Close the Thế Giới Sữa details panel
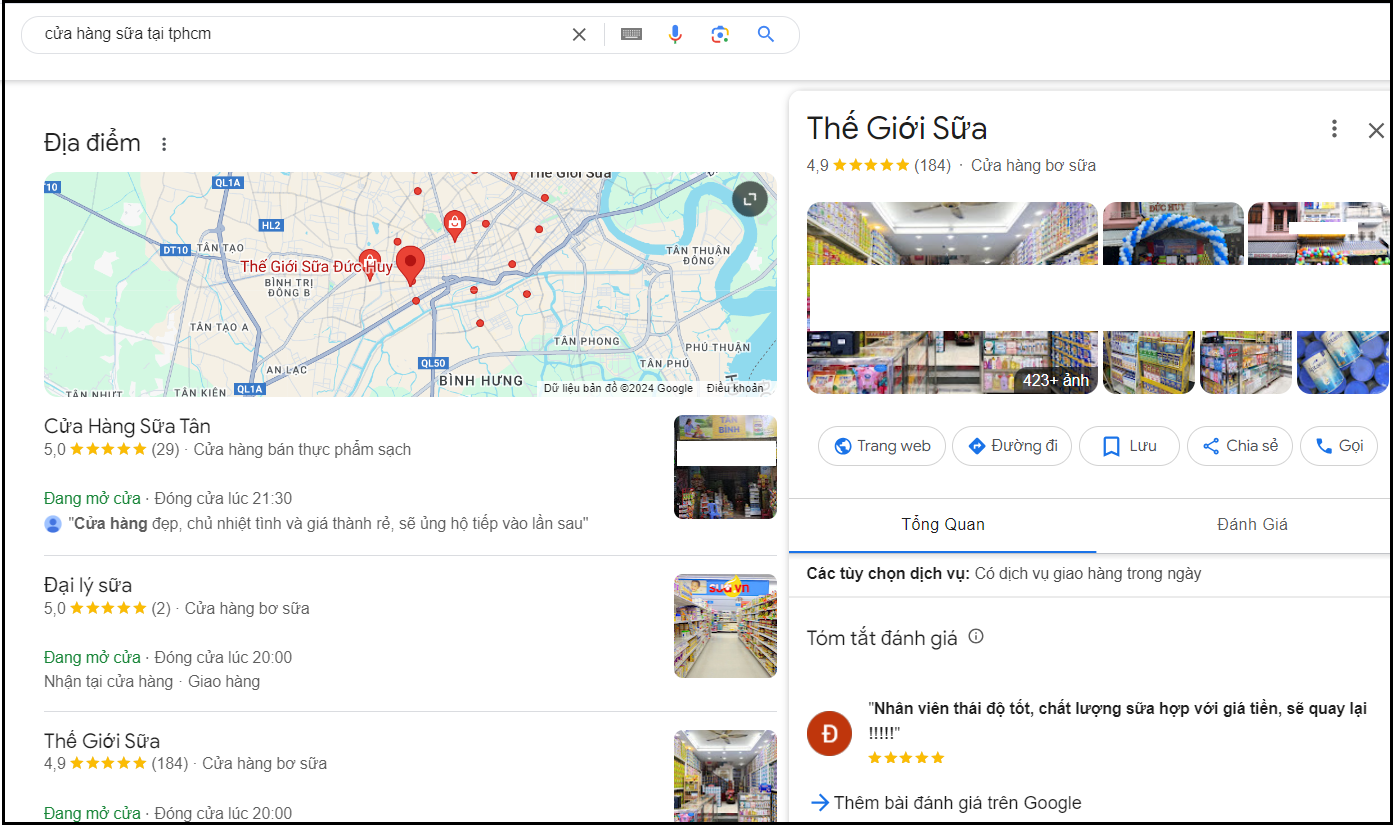Viewport: 1393px width, 825px height. (x=1376, y=130)
